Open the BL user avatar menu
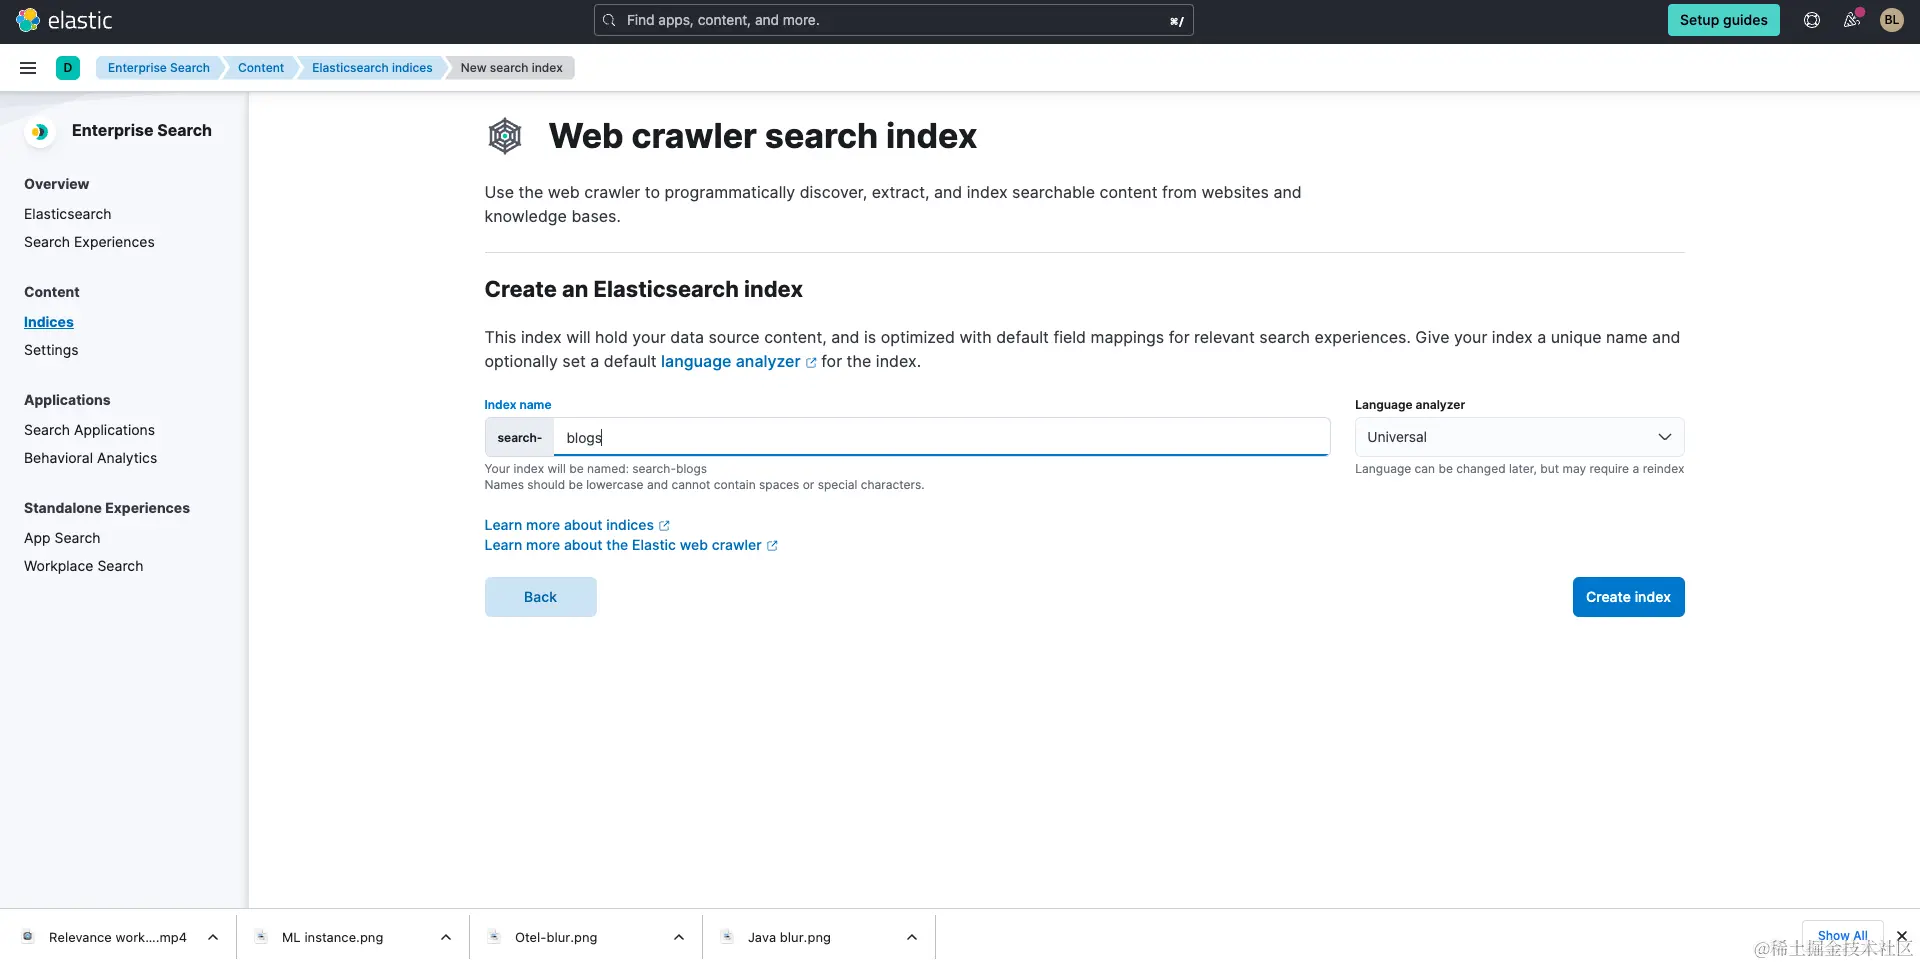This screenshot has height=965, width=1920. tap(1892, 20)
